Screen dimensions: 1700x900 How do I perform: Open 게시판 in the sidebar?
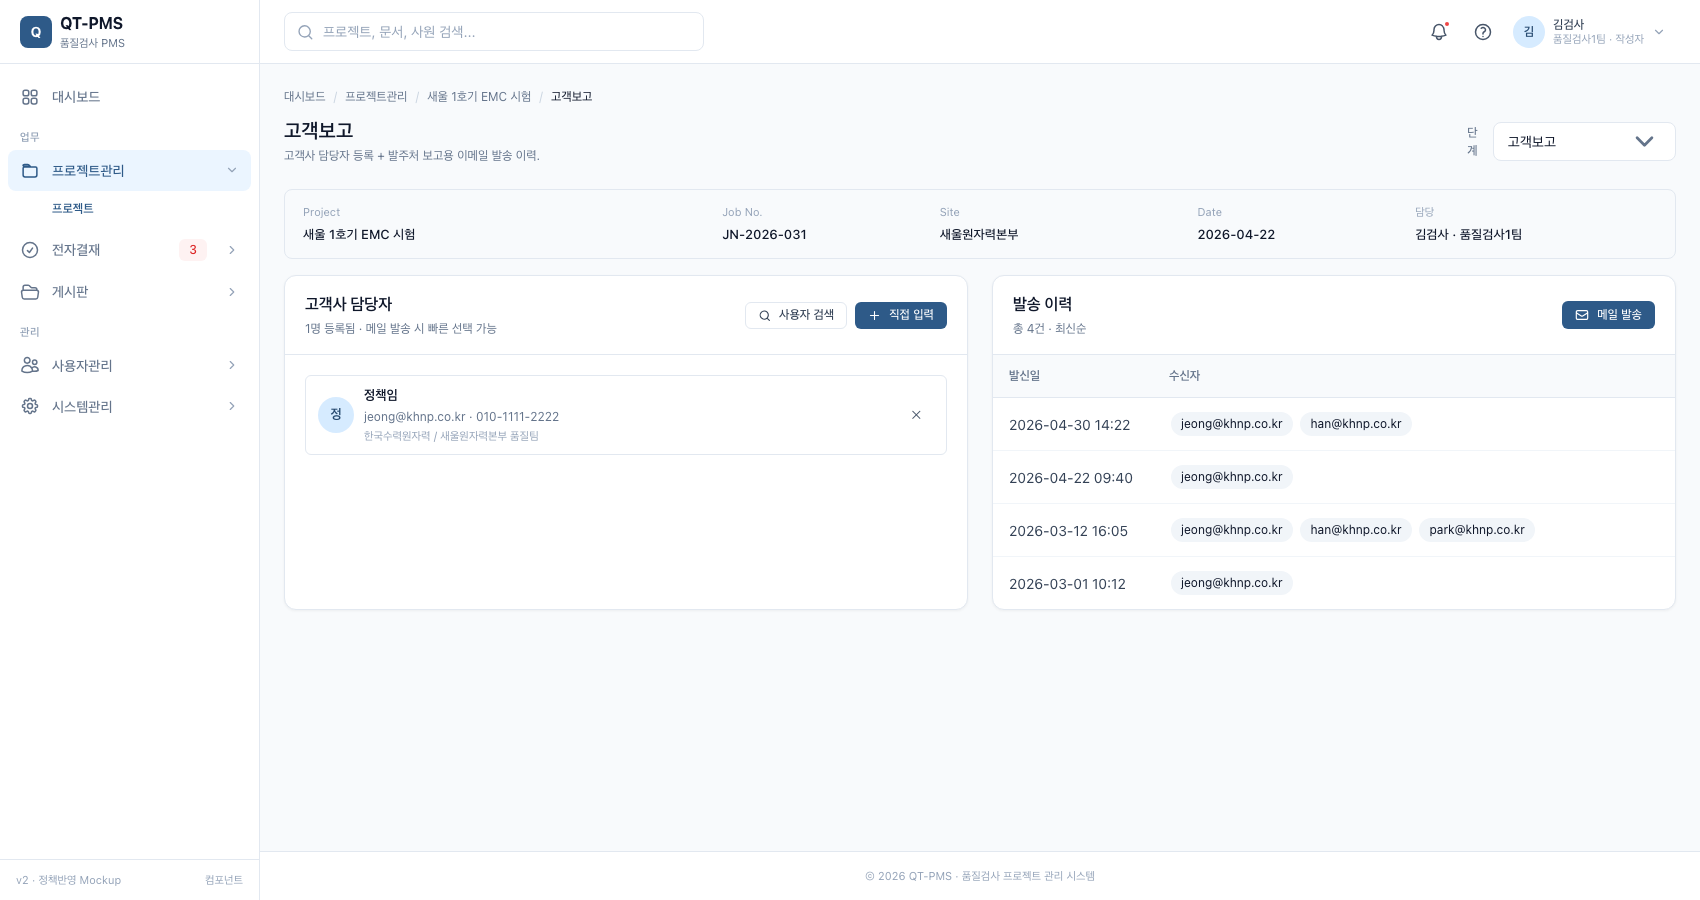[129, 292]
